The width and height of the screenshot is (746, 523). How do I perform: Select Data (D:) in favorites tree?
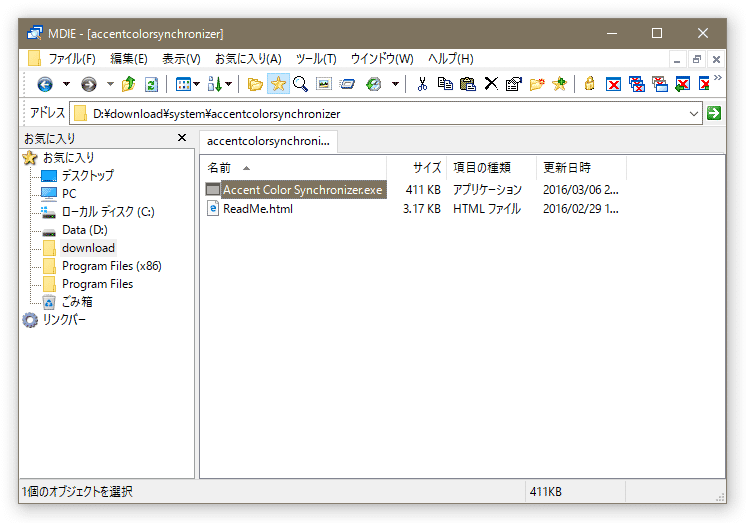coord(85,230)
